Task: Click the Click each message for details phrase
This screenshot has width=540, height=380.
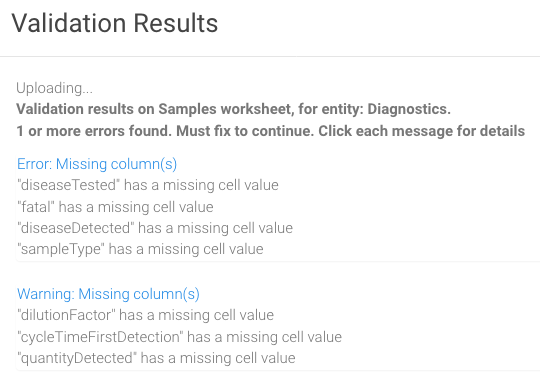Action: point(421,131)
